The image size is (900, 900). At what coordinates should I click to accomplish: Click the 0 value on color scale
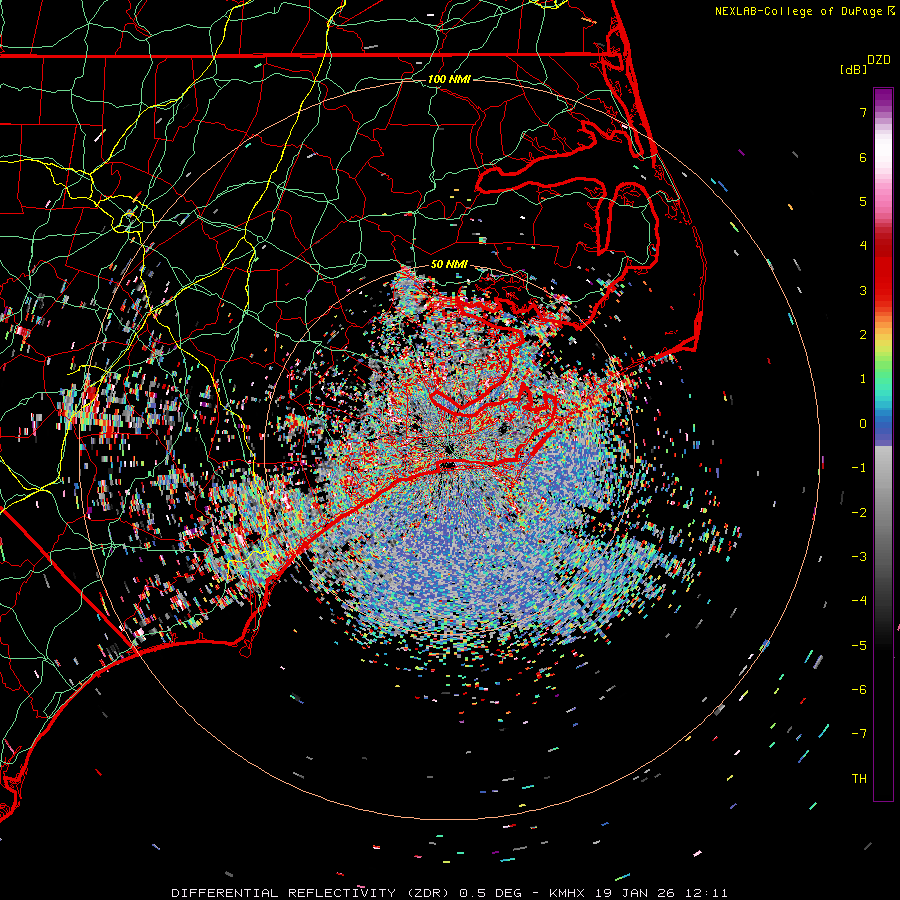pos(863,424)
